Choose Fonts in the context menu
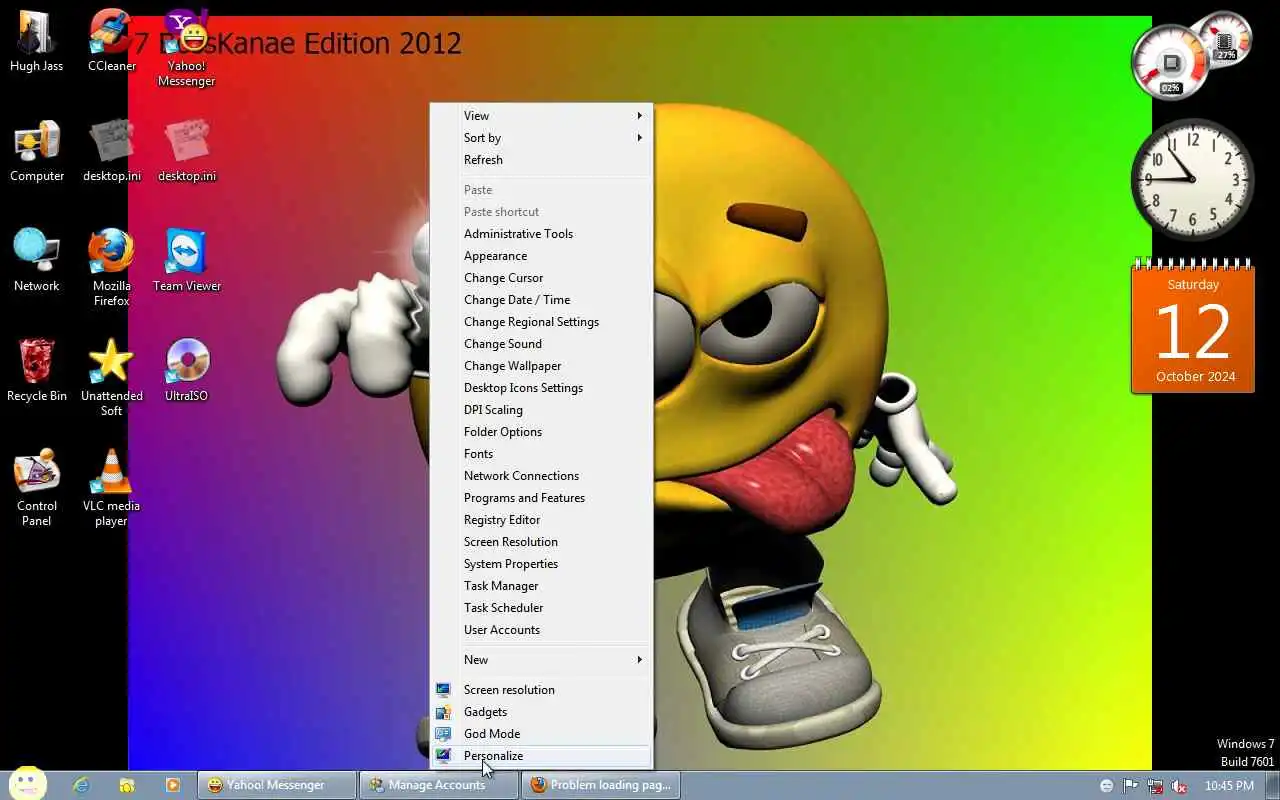Viewport: 1280px width, 800px height. pos(541,454)
